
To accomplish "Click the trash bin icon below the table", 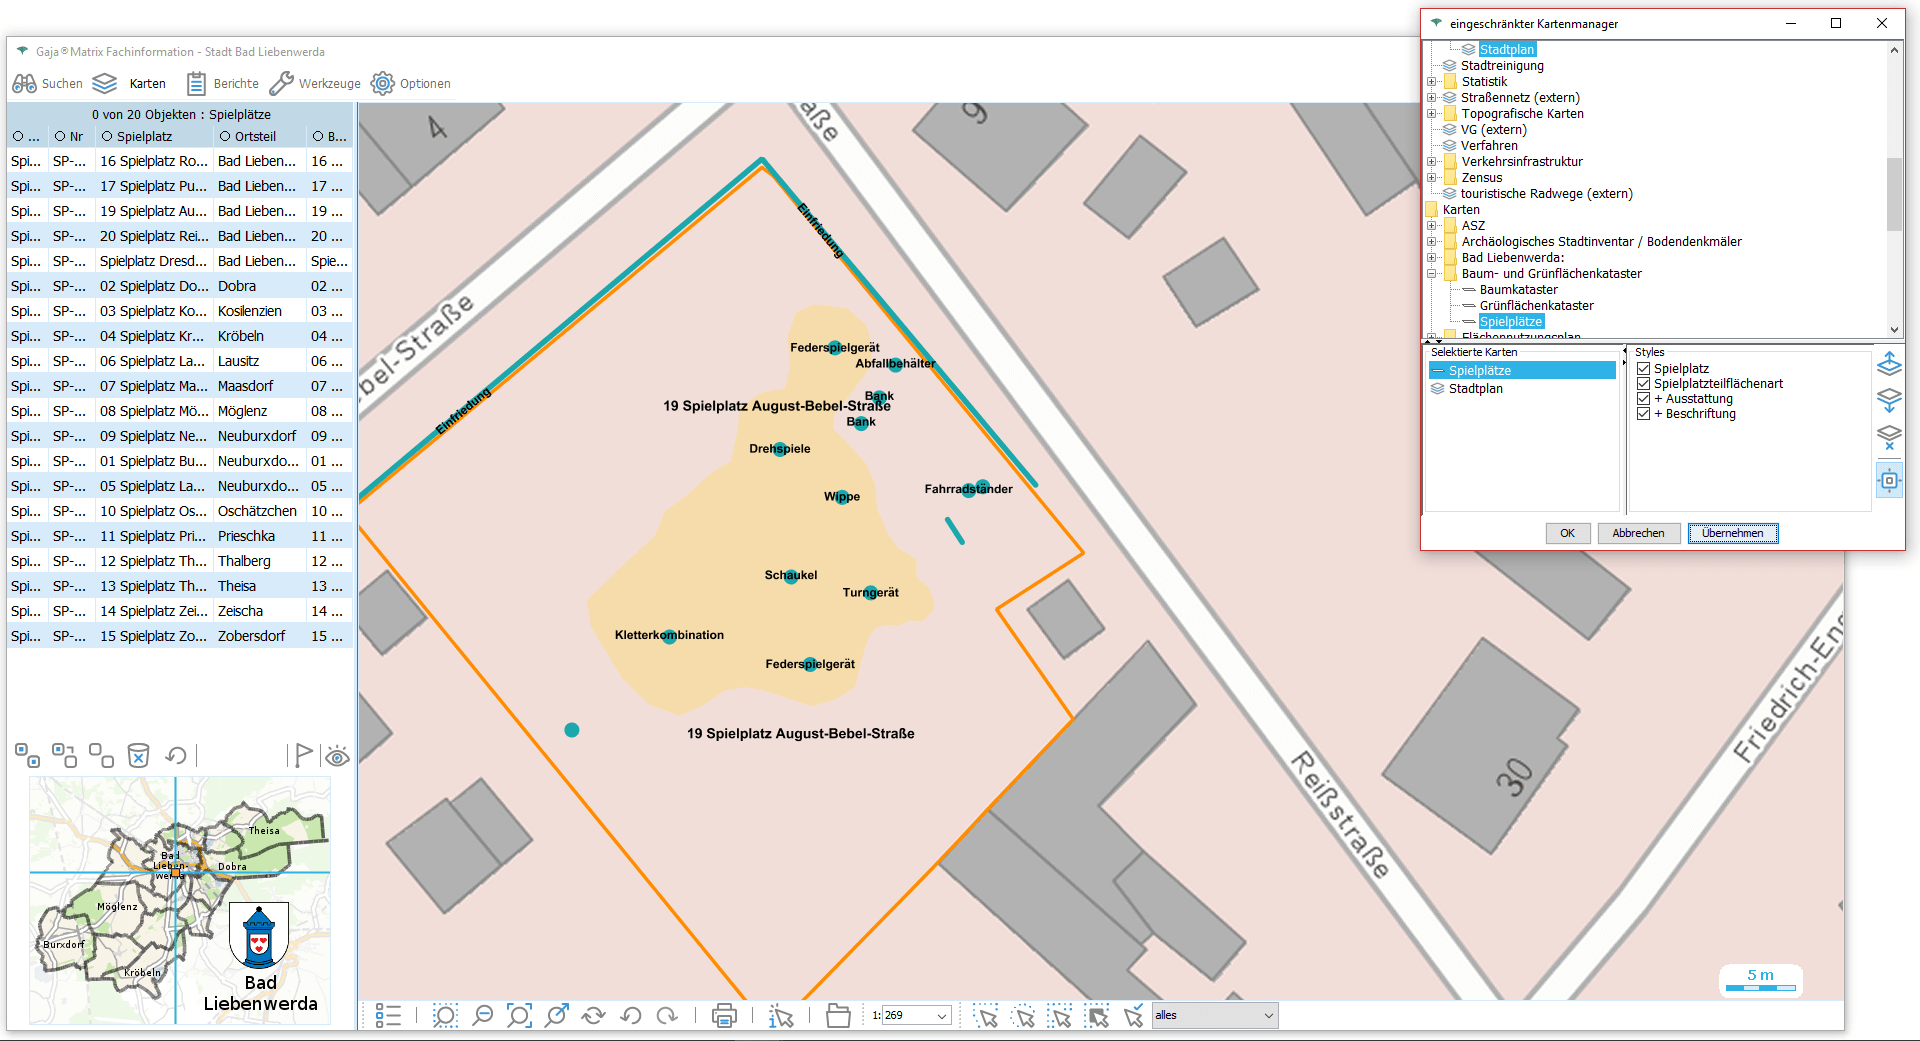I will (139, 755).
